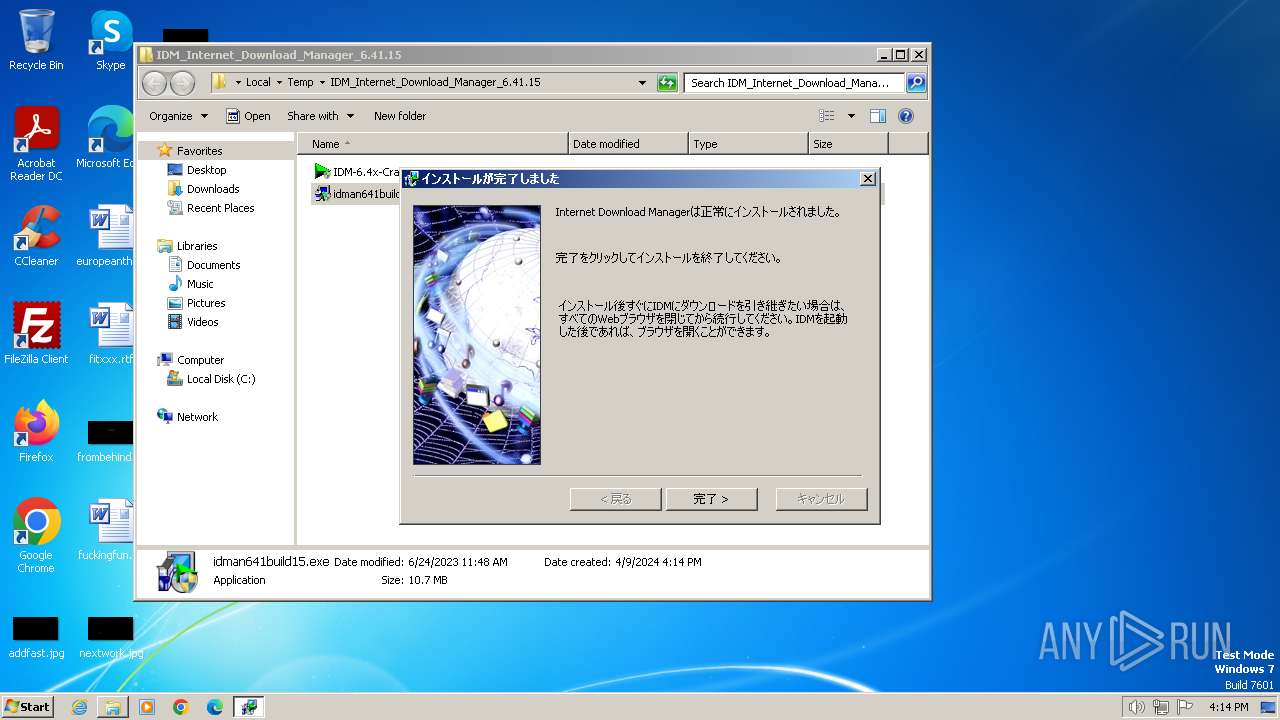
Task: Open the Chrome icon in the taskbar
Action: pos(181,707)
